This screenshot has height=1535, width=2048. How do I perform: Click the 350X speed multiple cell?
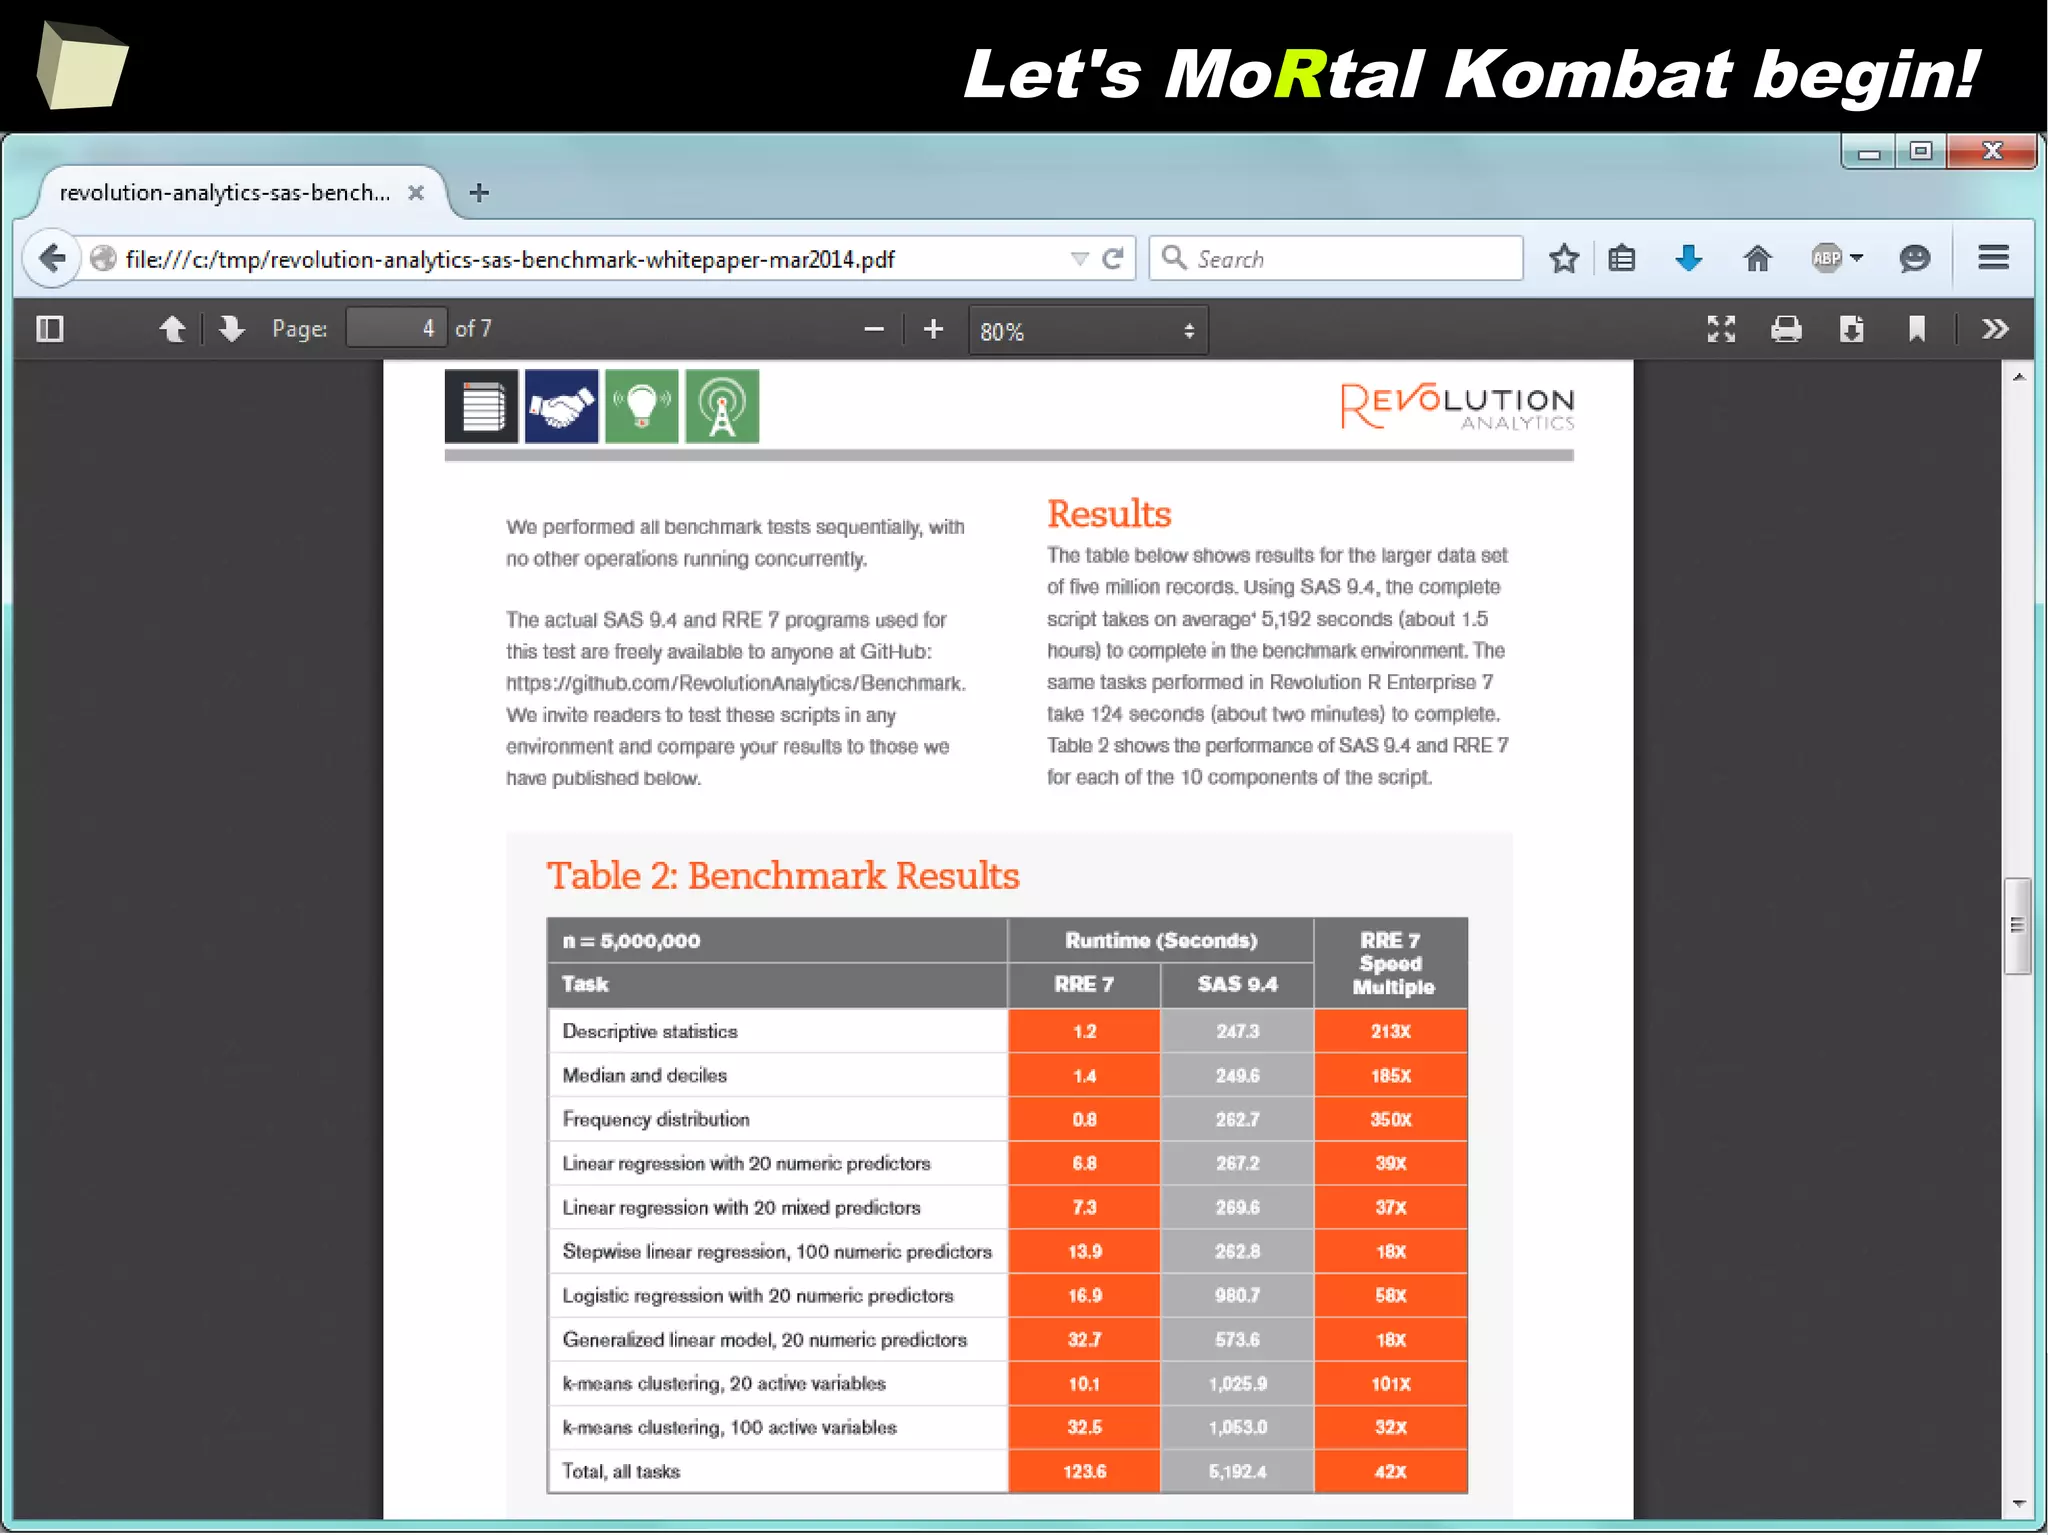click(1390, 1119)
